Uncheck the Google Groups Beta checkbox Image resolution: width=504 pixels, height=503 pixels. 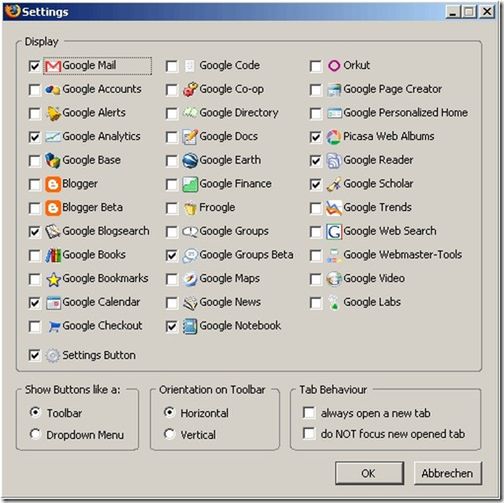(x=172, y=256)
